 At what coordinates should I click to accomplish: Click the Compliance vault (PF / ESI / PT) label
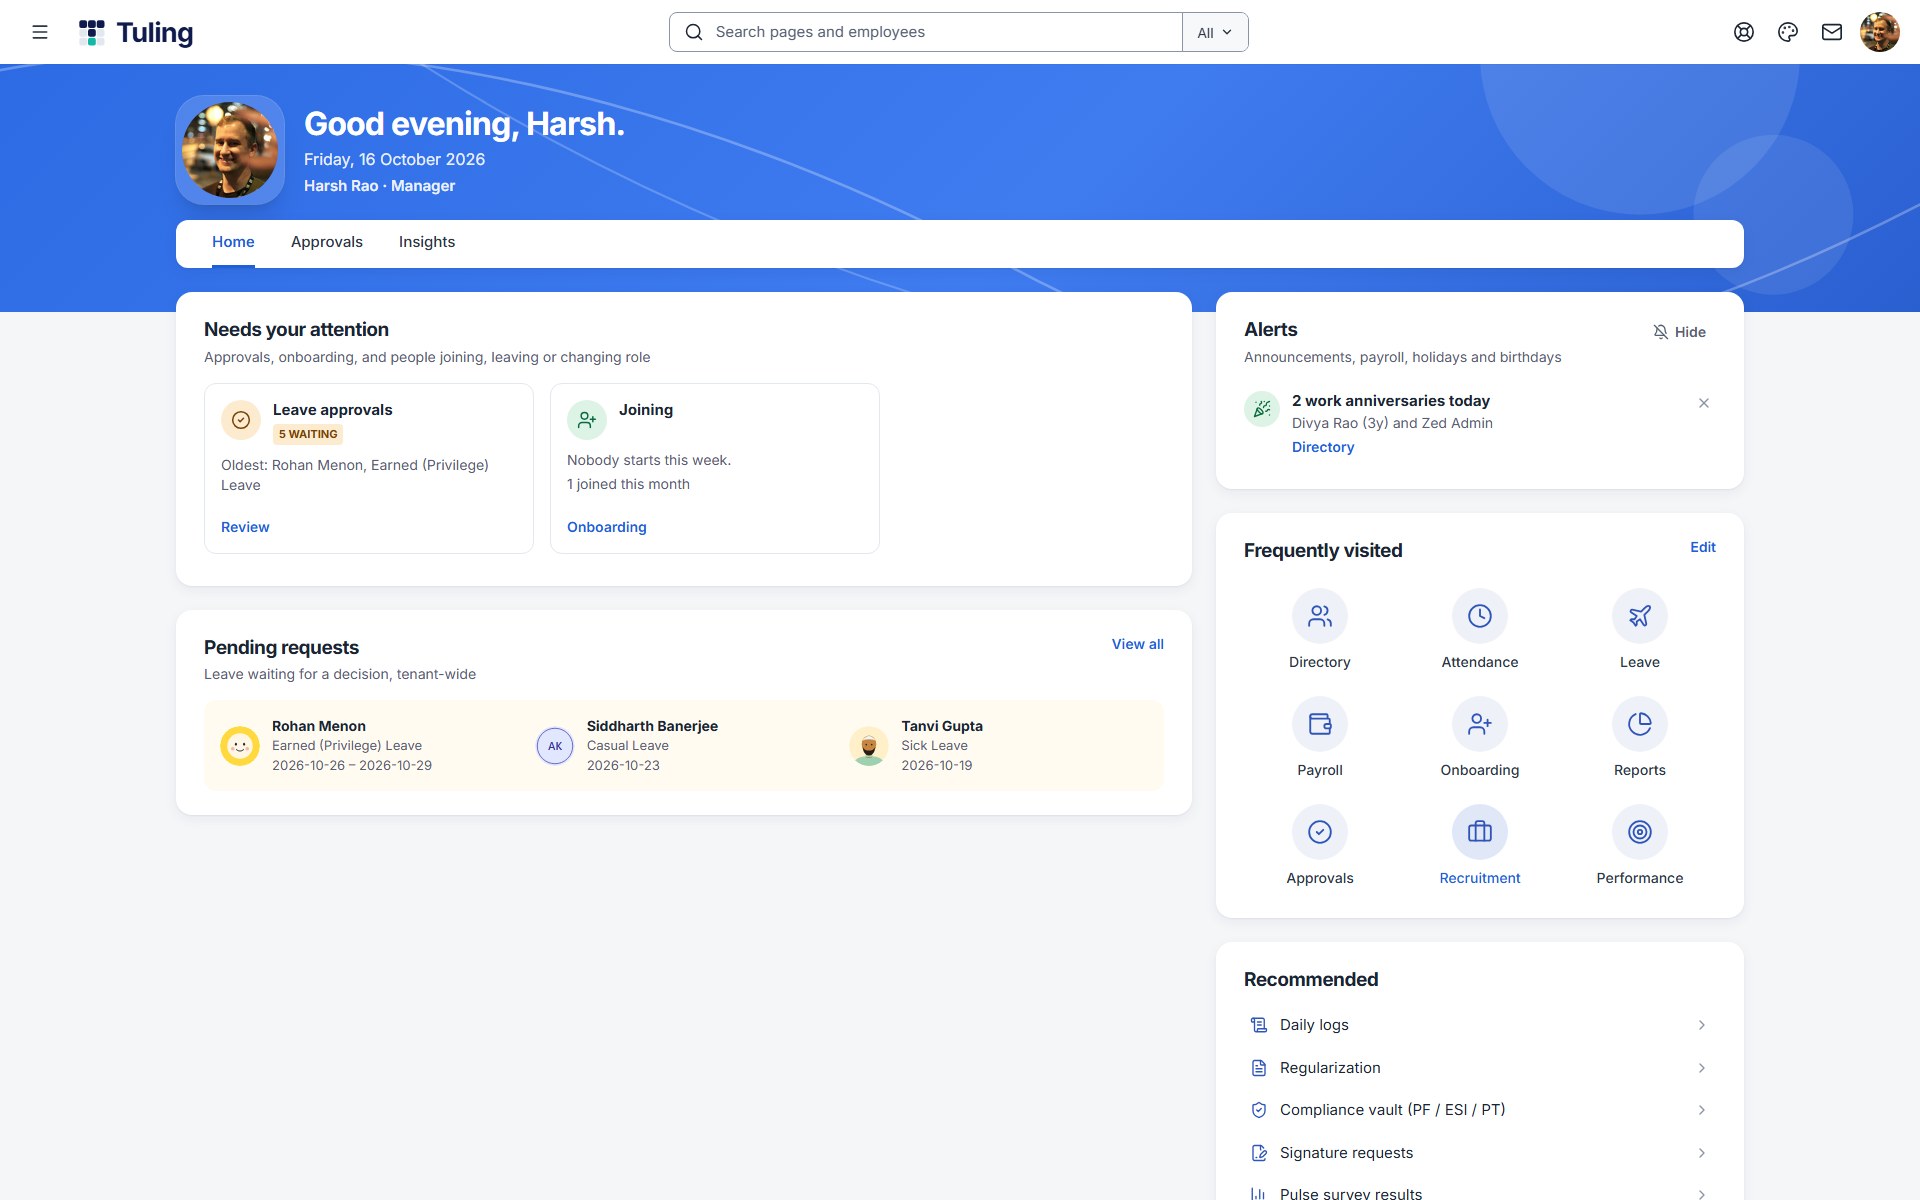(x=1392, y=1110)
